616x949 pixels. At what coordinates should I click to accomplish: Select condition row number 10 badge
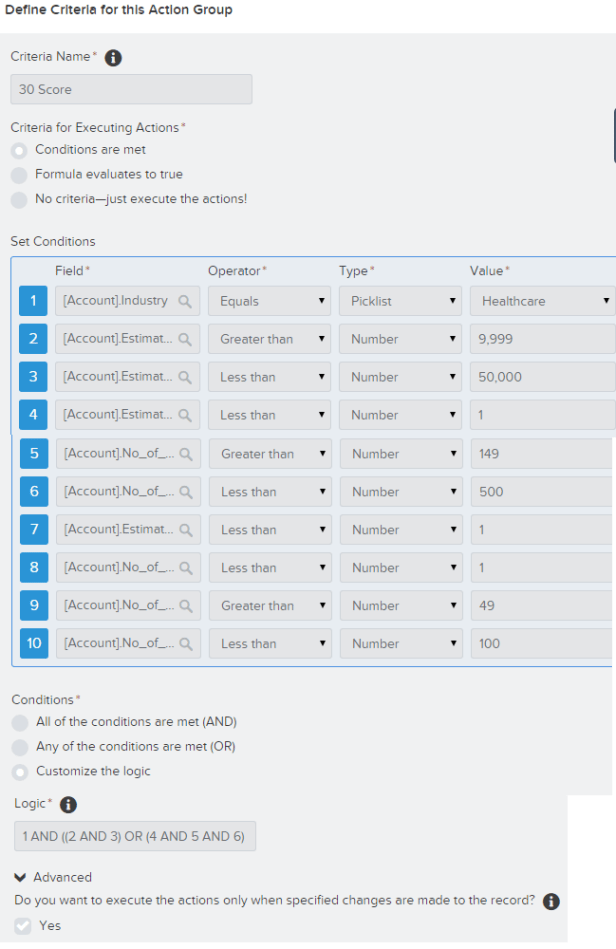(x=34, y=643)
